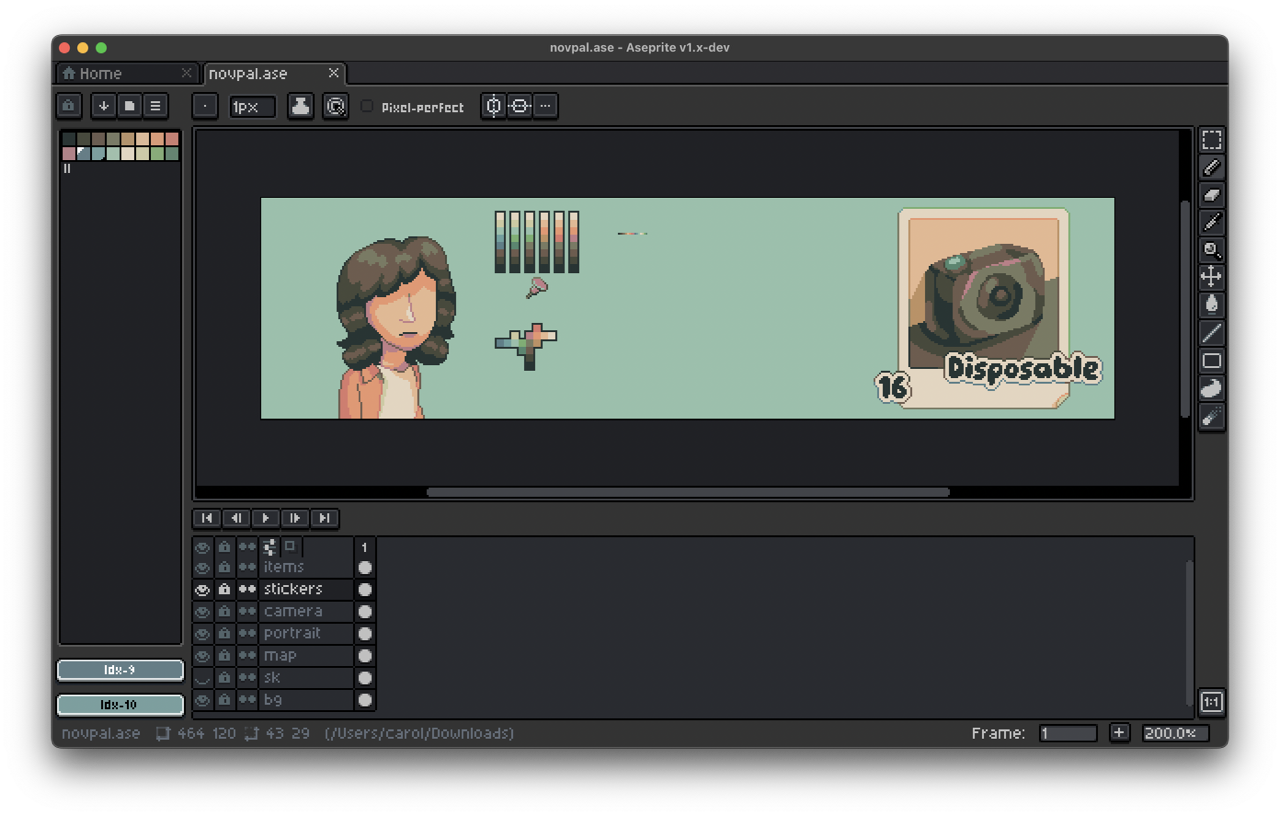Show the hidden sk layer
This screenshot has height=816, width=1280.
[202, 678]
